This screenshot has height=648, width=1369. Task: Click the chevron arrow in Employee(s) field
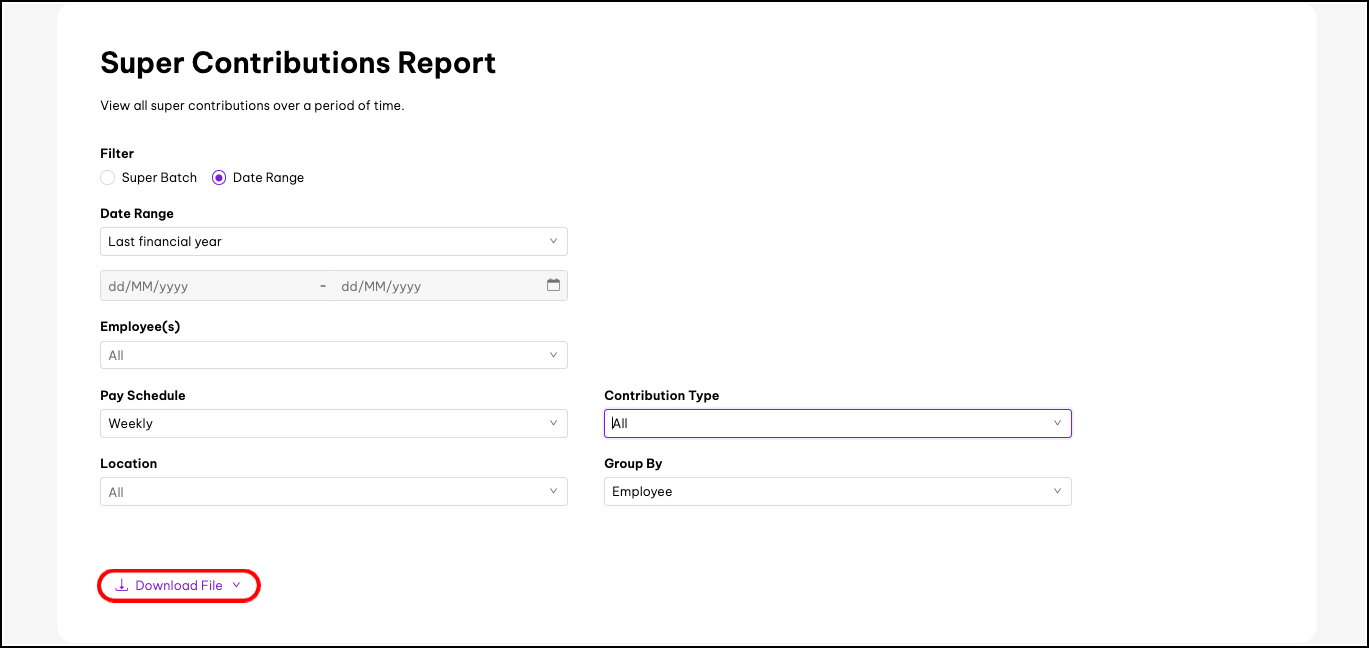[x=553, y=355]
